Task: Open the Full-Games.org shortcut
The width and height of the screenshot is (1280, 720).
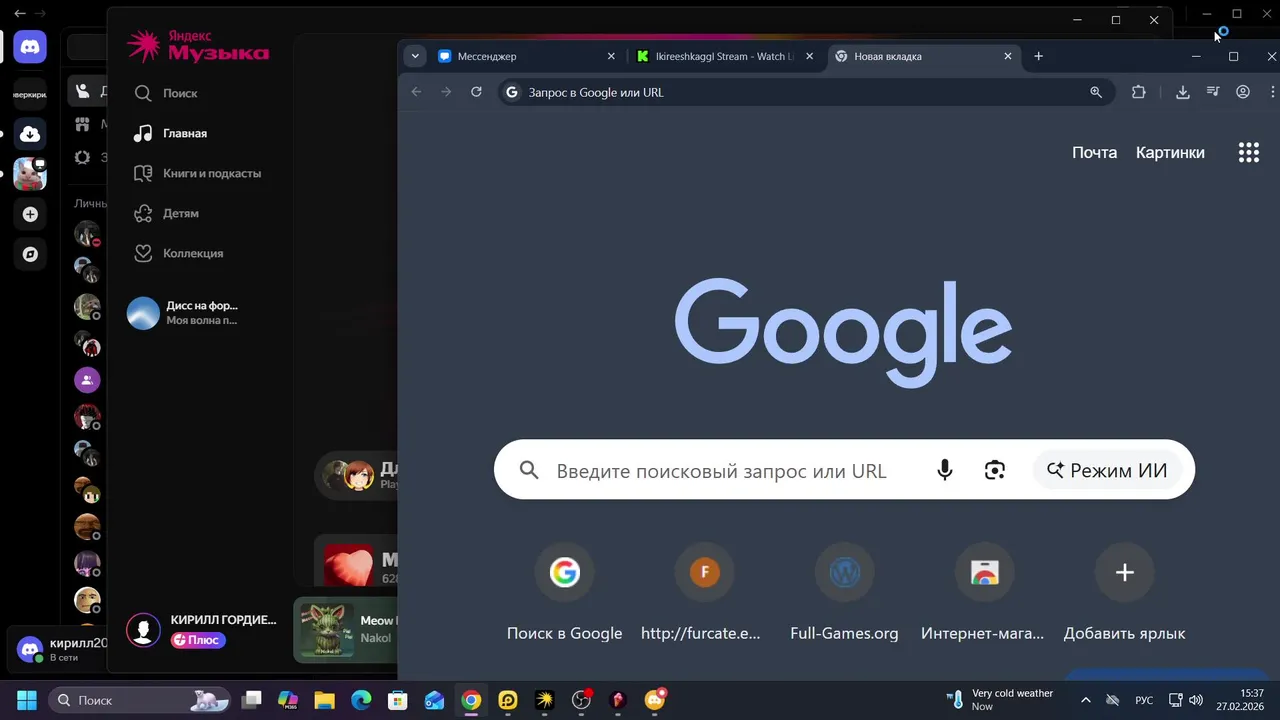Action: coord(844,594)
